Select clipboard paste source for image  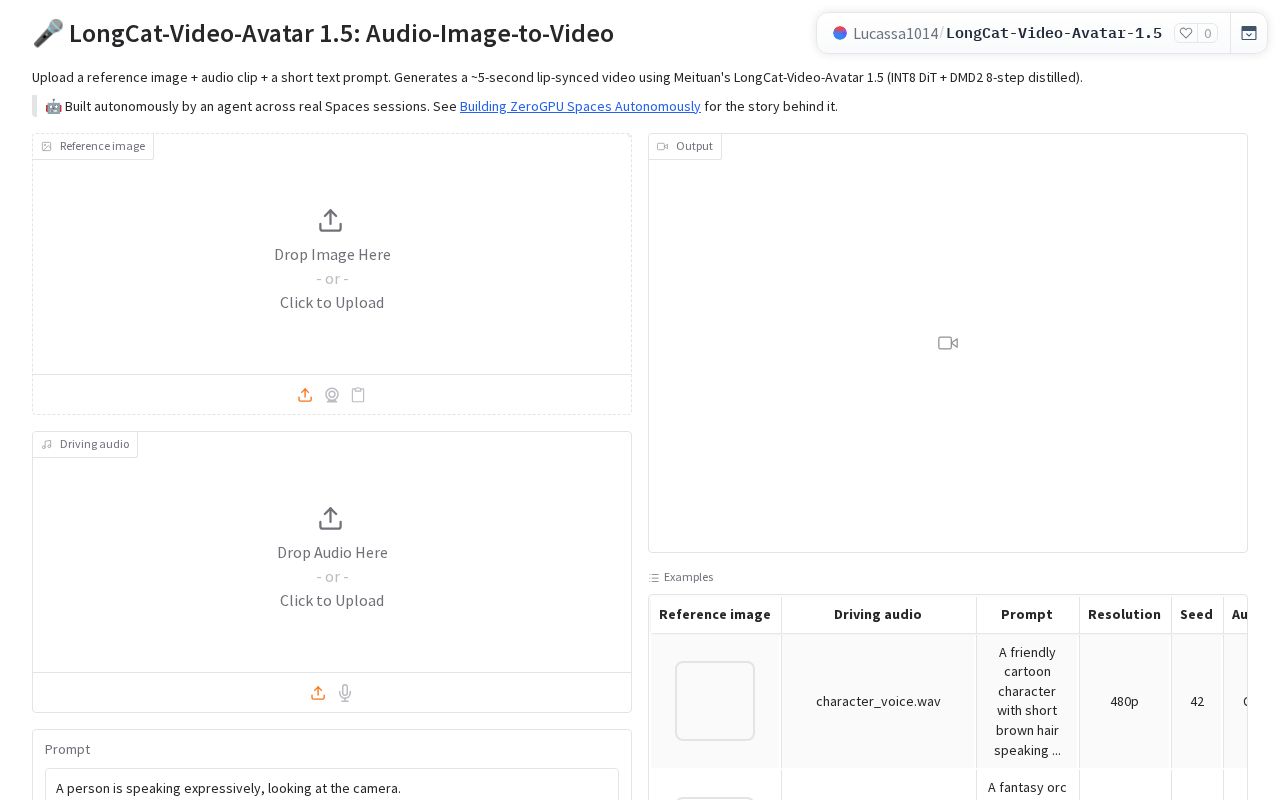point(358,395)
